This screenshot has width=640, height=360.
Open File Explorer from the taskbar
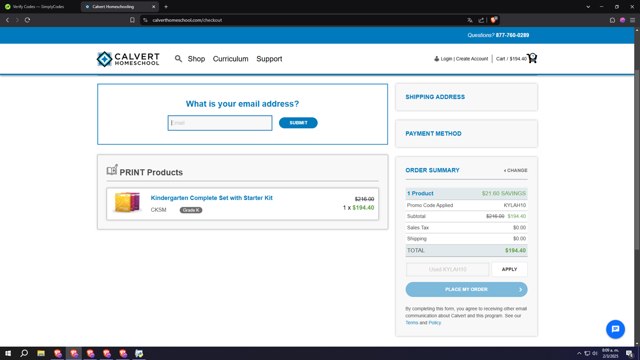[x=41, y=353]
